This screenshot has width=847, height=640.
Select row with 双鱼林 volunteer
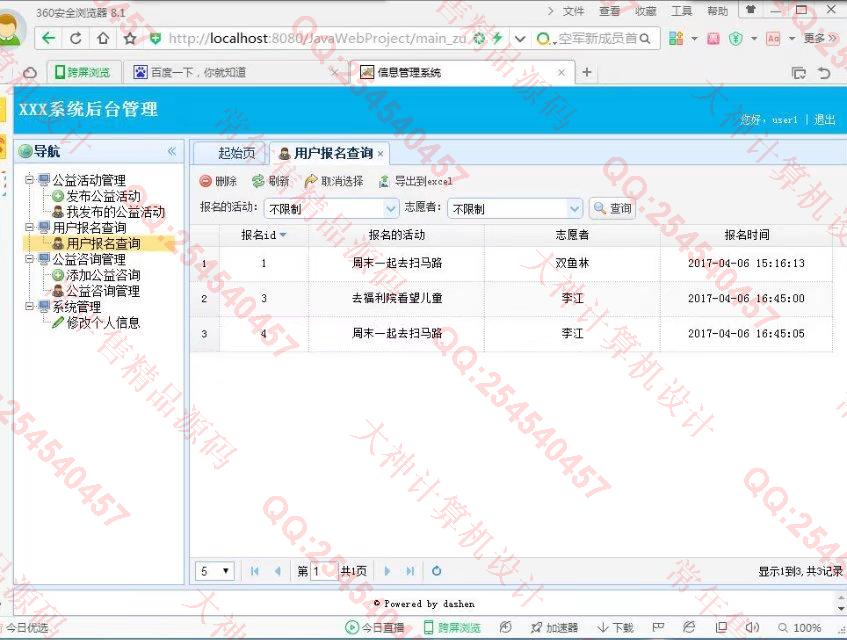click(511, 264)
